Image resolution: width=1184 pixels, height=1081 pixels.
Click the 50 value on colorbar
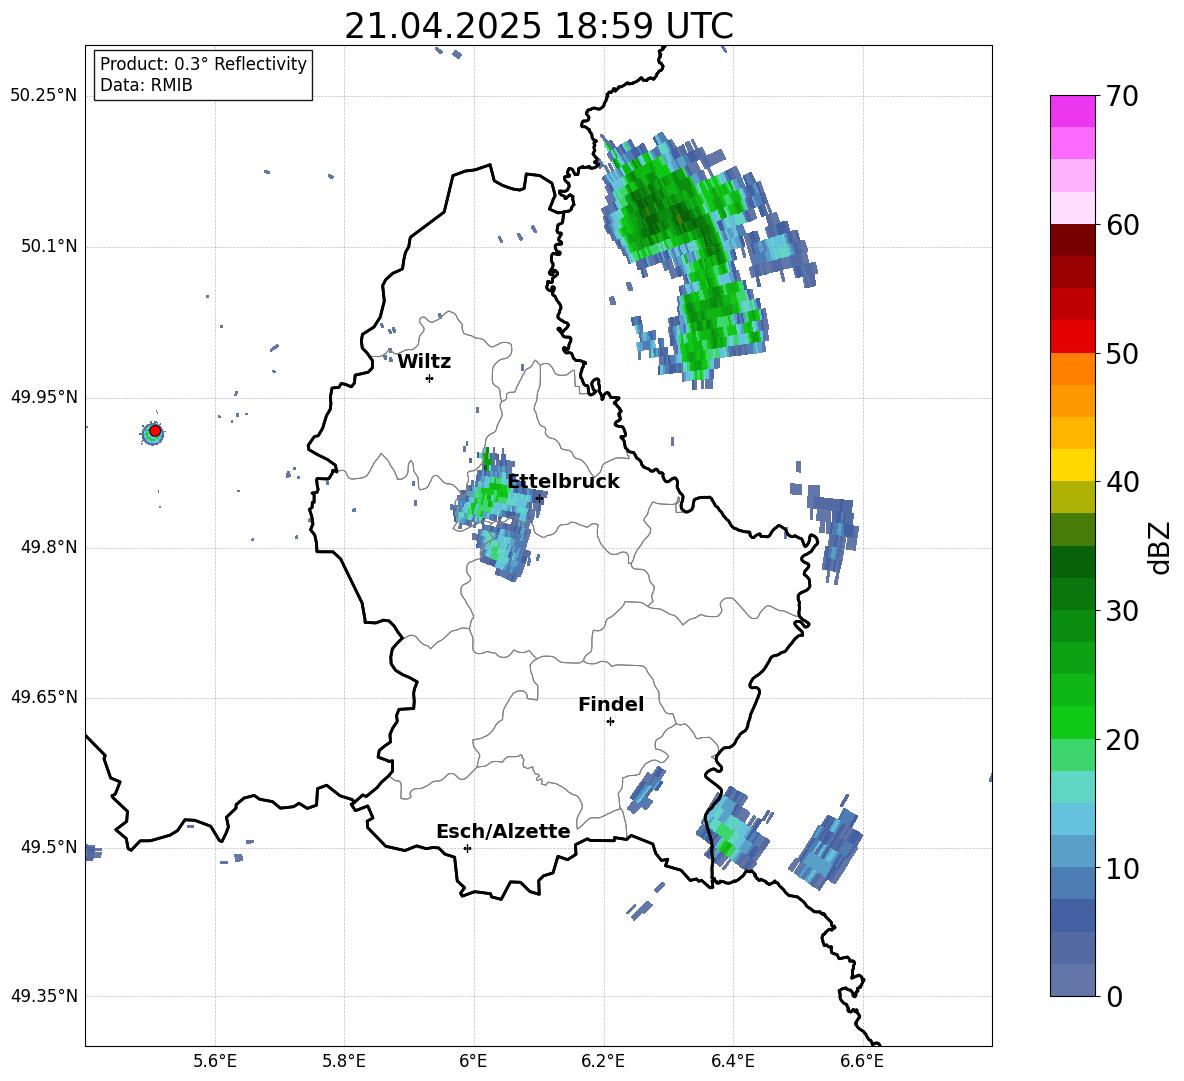click(1122, 353)
